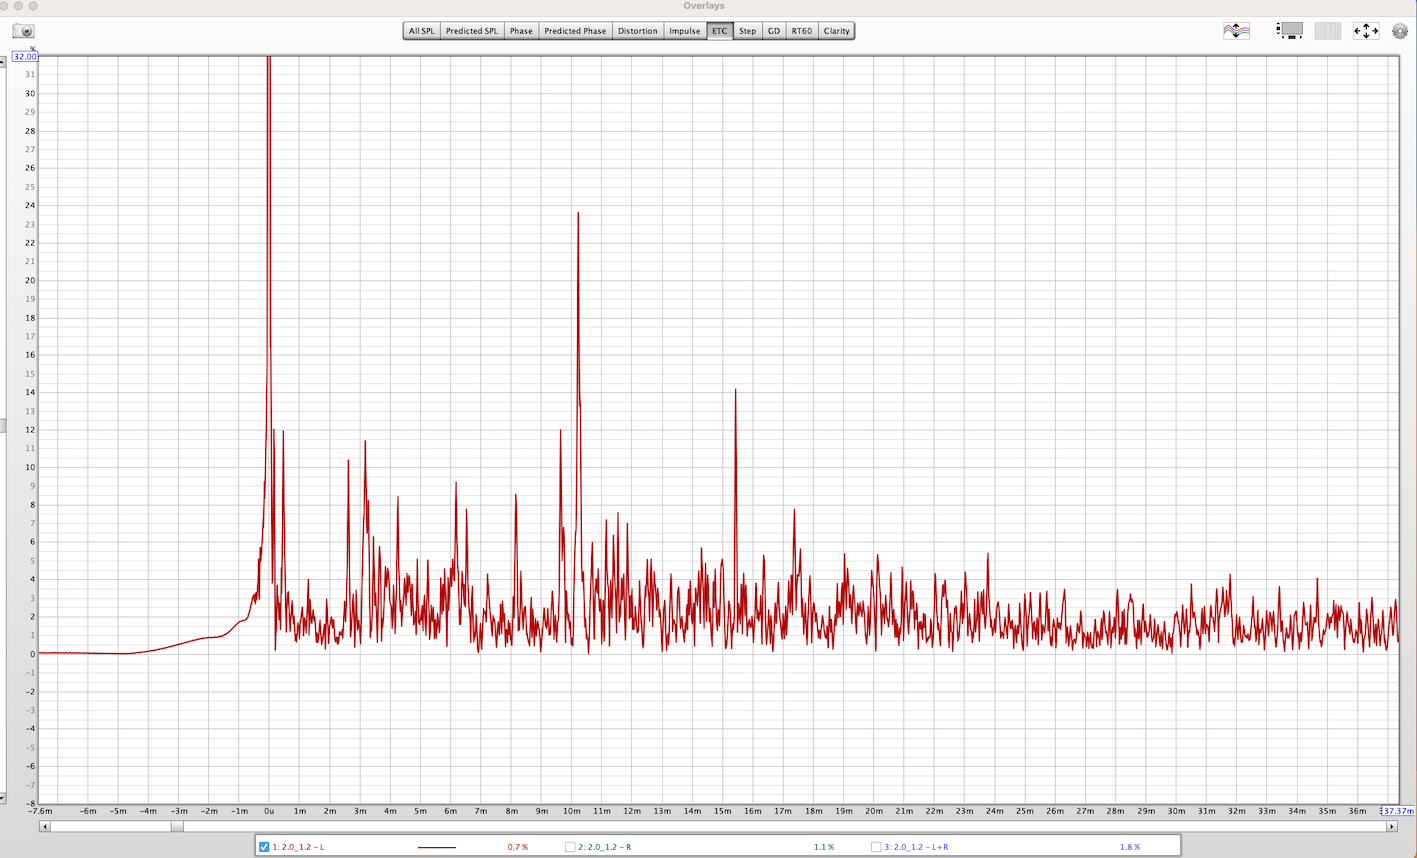This screenshot has height=858, width=1417.
Task: Select the ETC tab
Action: pyautogui.click(x=720, y=31)
